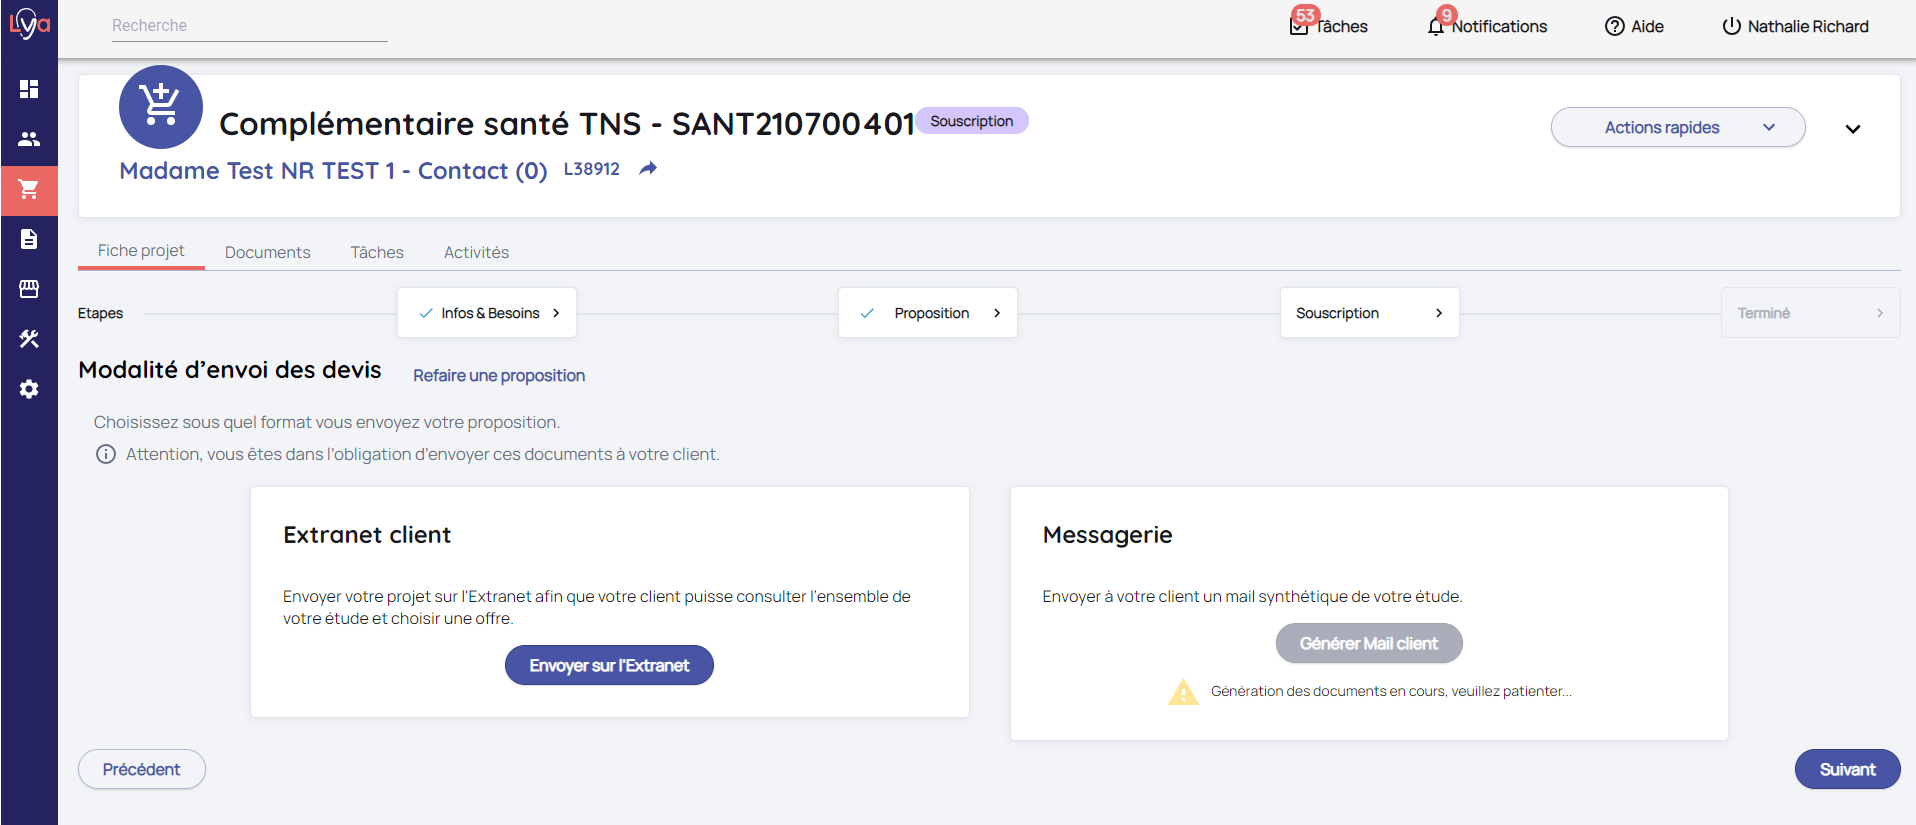Open the Infos & Besoins step
Screen dimensions: 1916x825
[488, 313]
